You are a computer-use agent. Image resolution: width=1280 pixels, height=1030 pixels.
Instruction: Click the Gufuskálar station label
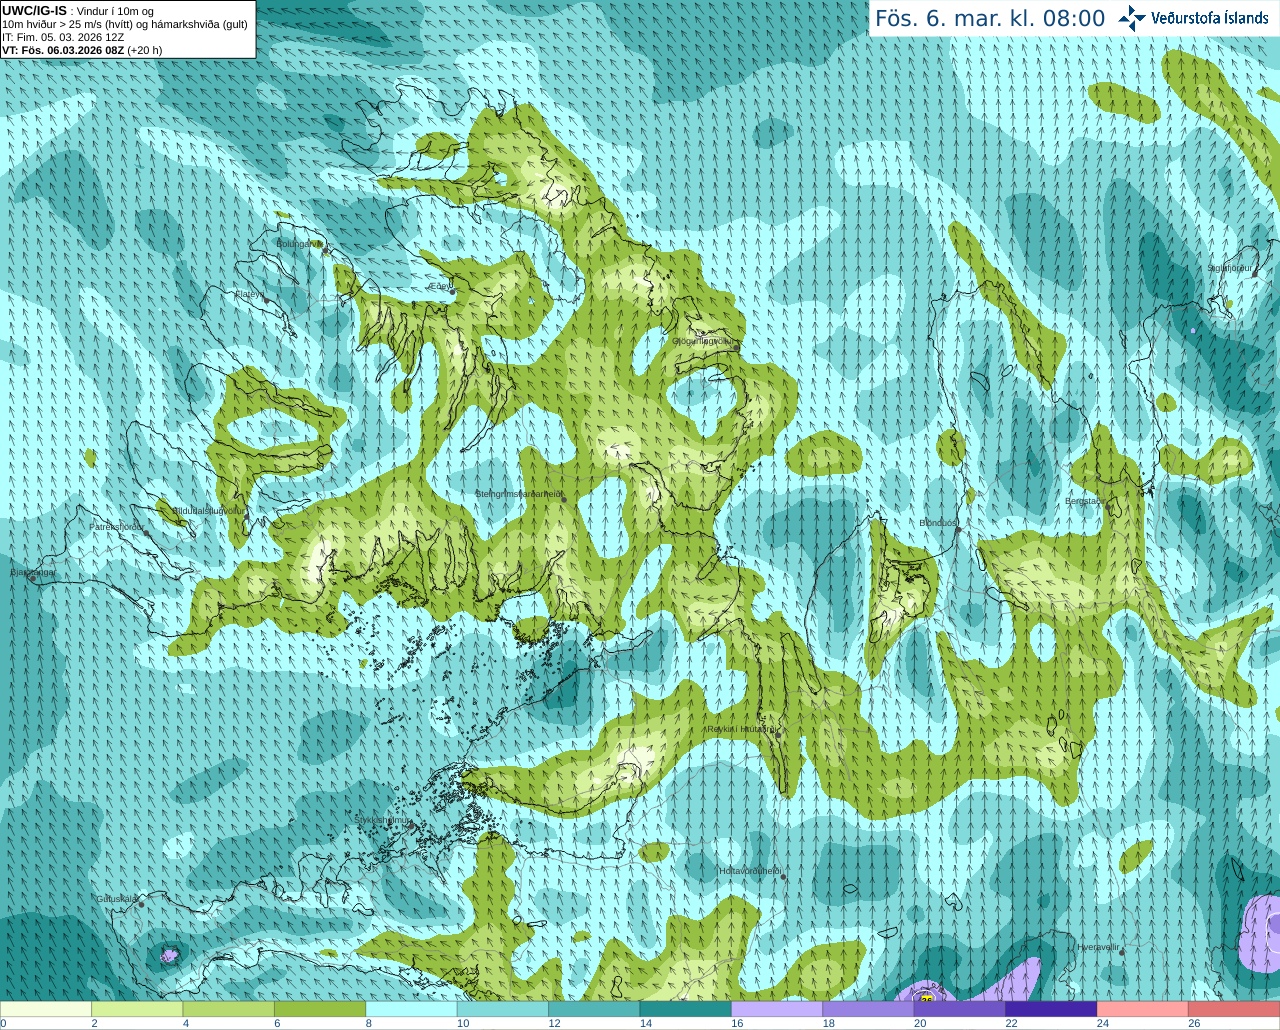pos(116,898)
